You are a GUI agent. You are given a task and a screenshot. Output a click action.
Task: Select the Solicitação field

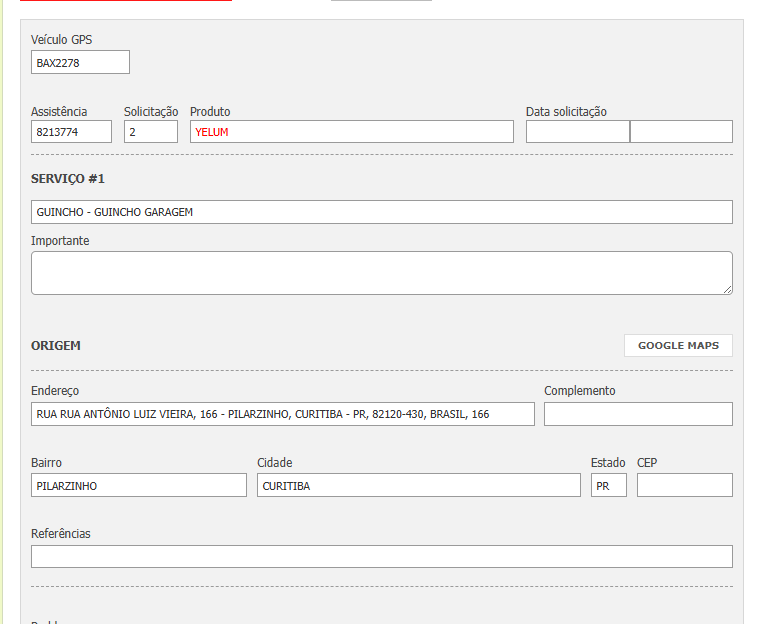pos(151,132)
